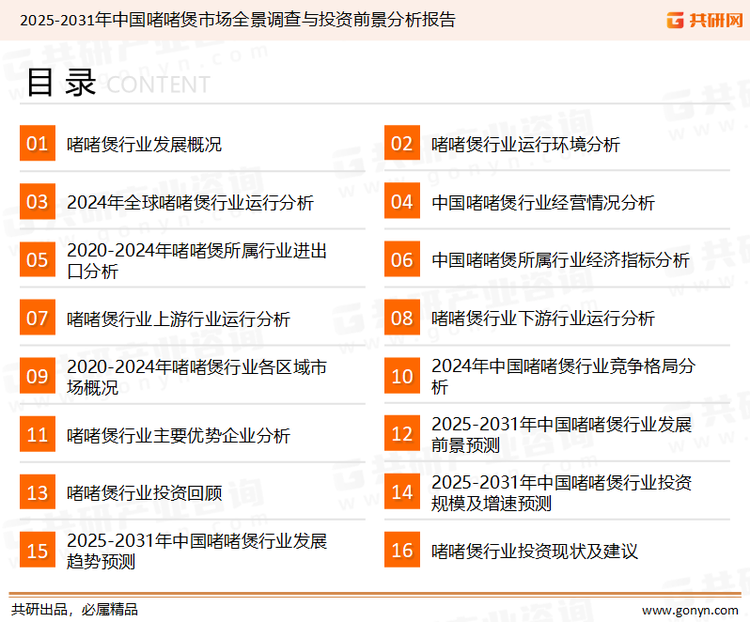Select the orange 06 chapter badge
The width and height of the screenshot is (750, 622).
[402, 259]
